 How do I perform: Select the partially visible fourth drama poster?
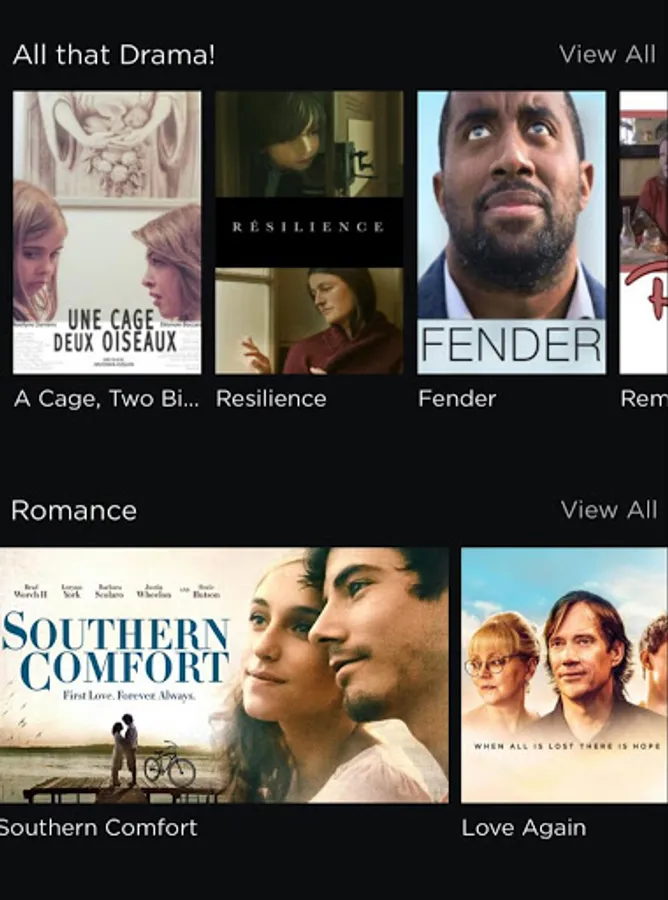(x=644, y=232)
